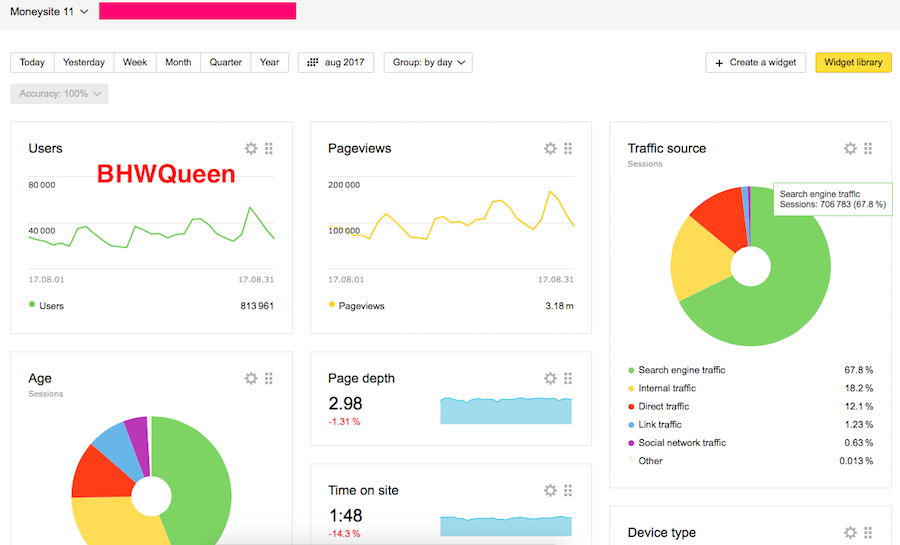
Task: Toggle the Other legend item
Action: tap(646, 461)
